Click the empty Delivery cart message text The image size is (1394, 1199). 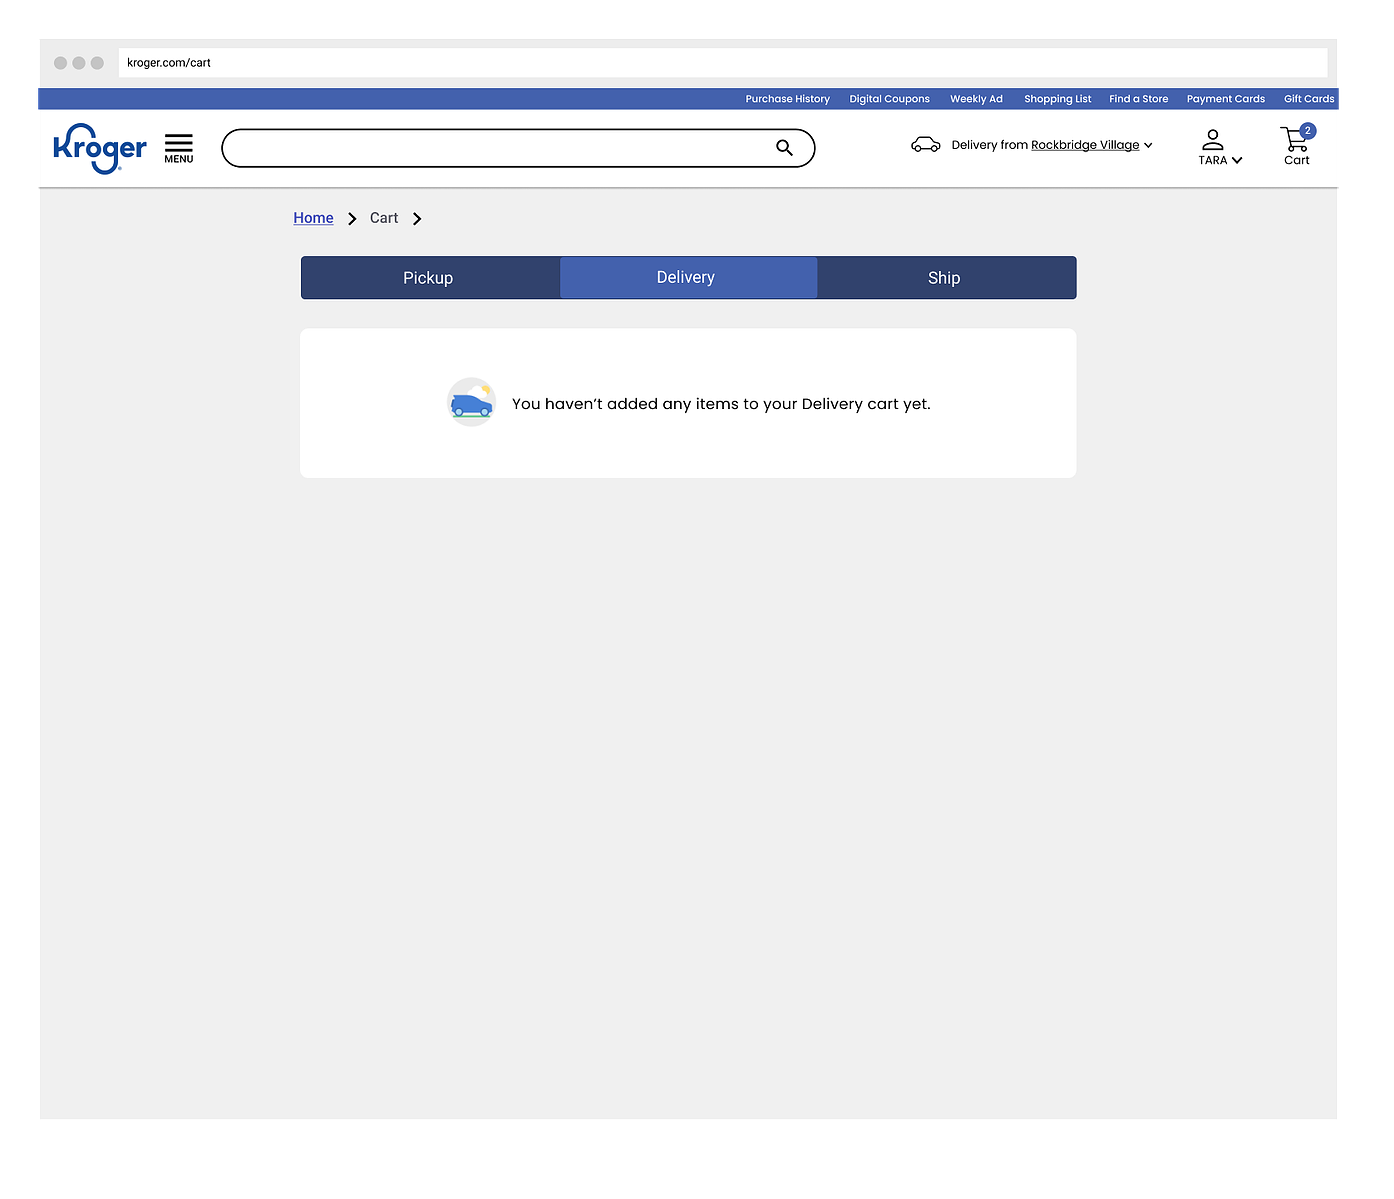(721, 404)
